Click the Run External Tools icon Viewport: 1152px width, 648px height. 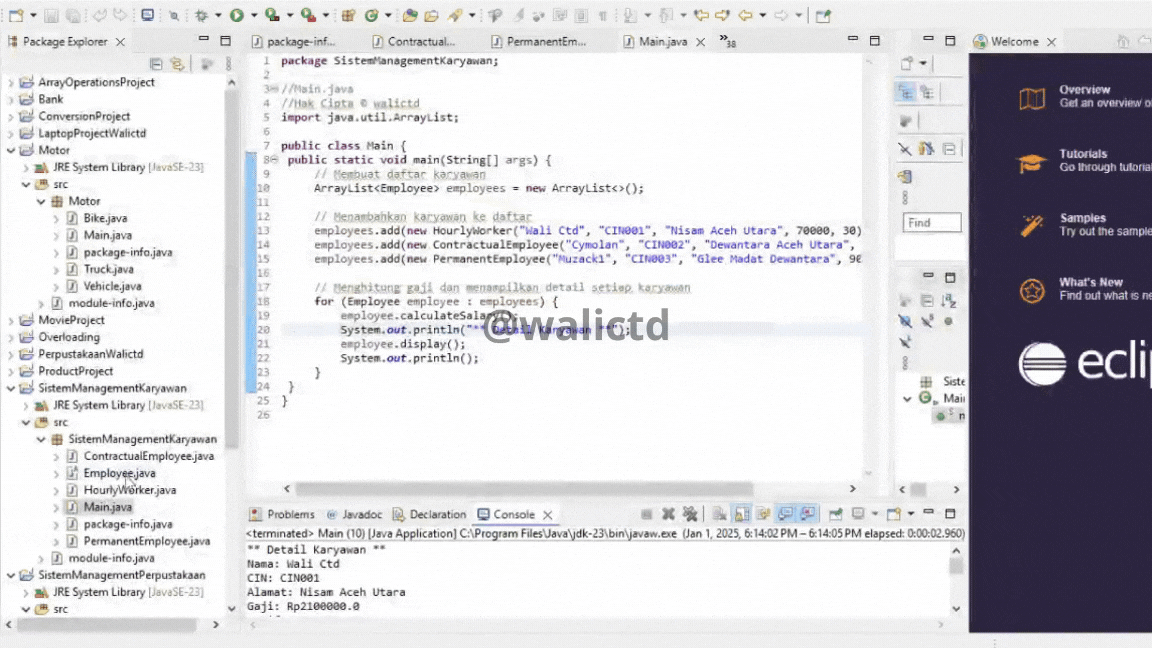coord(309,15)
